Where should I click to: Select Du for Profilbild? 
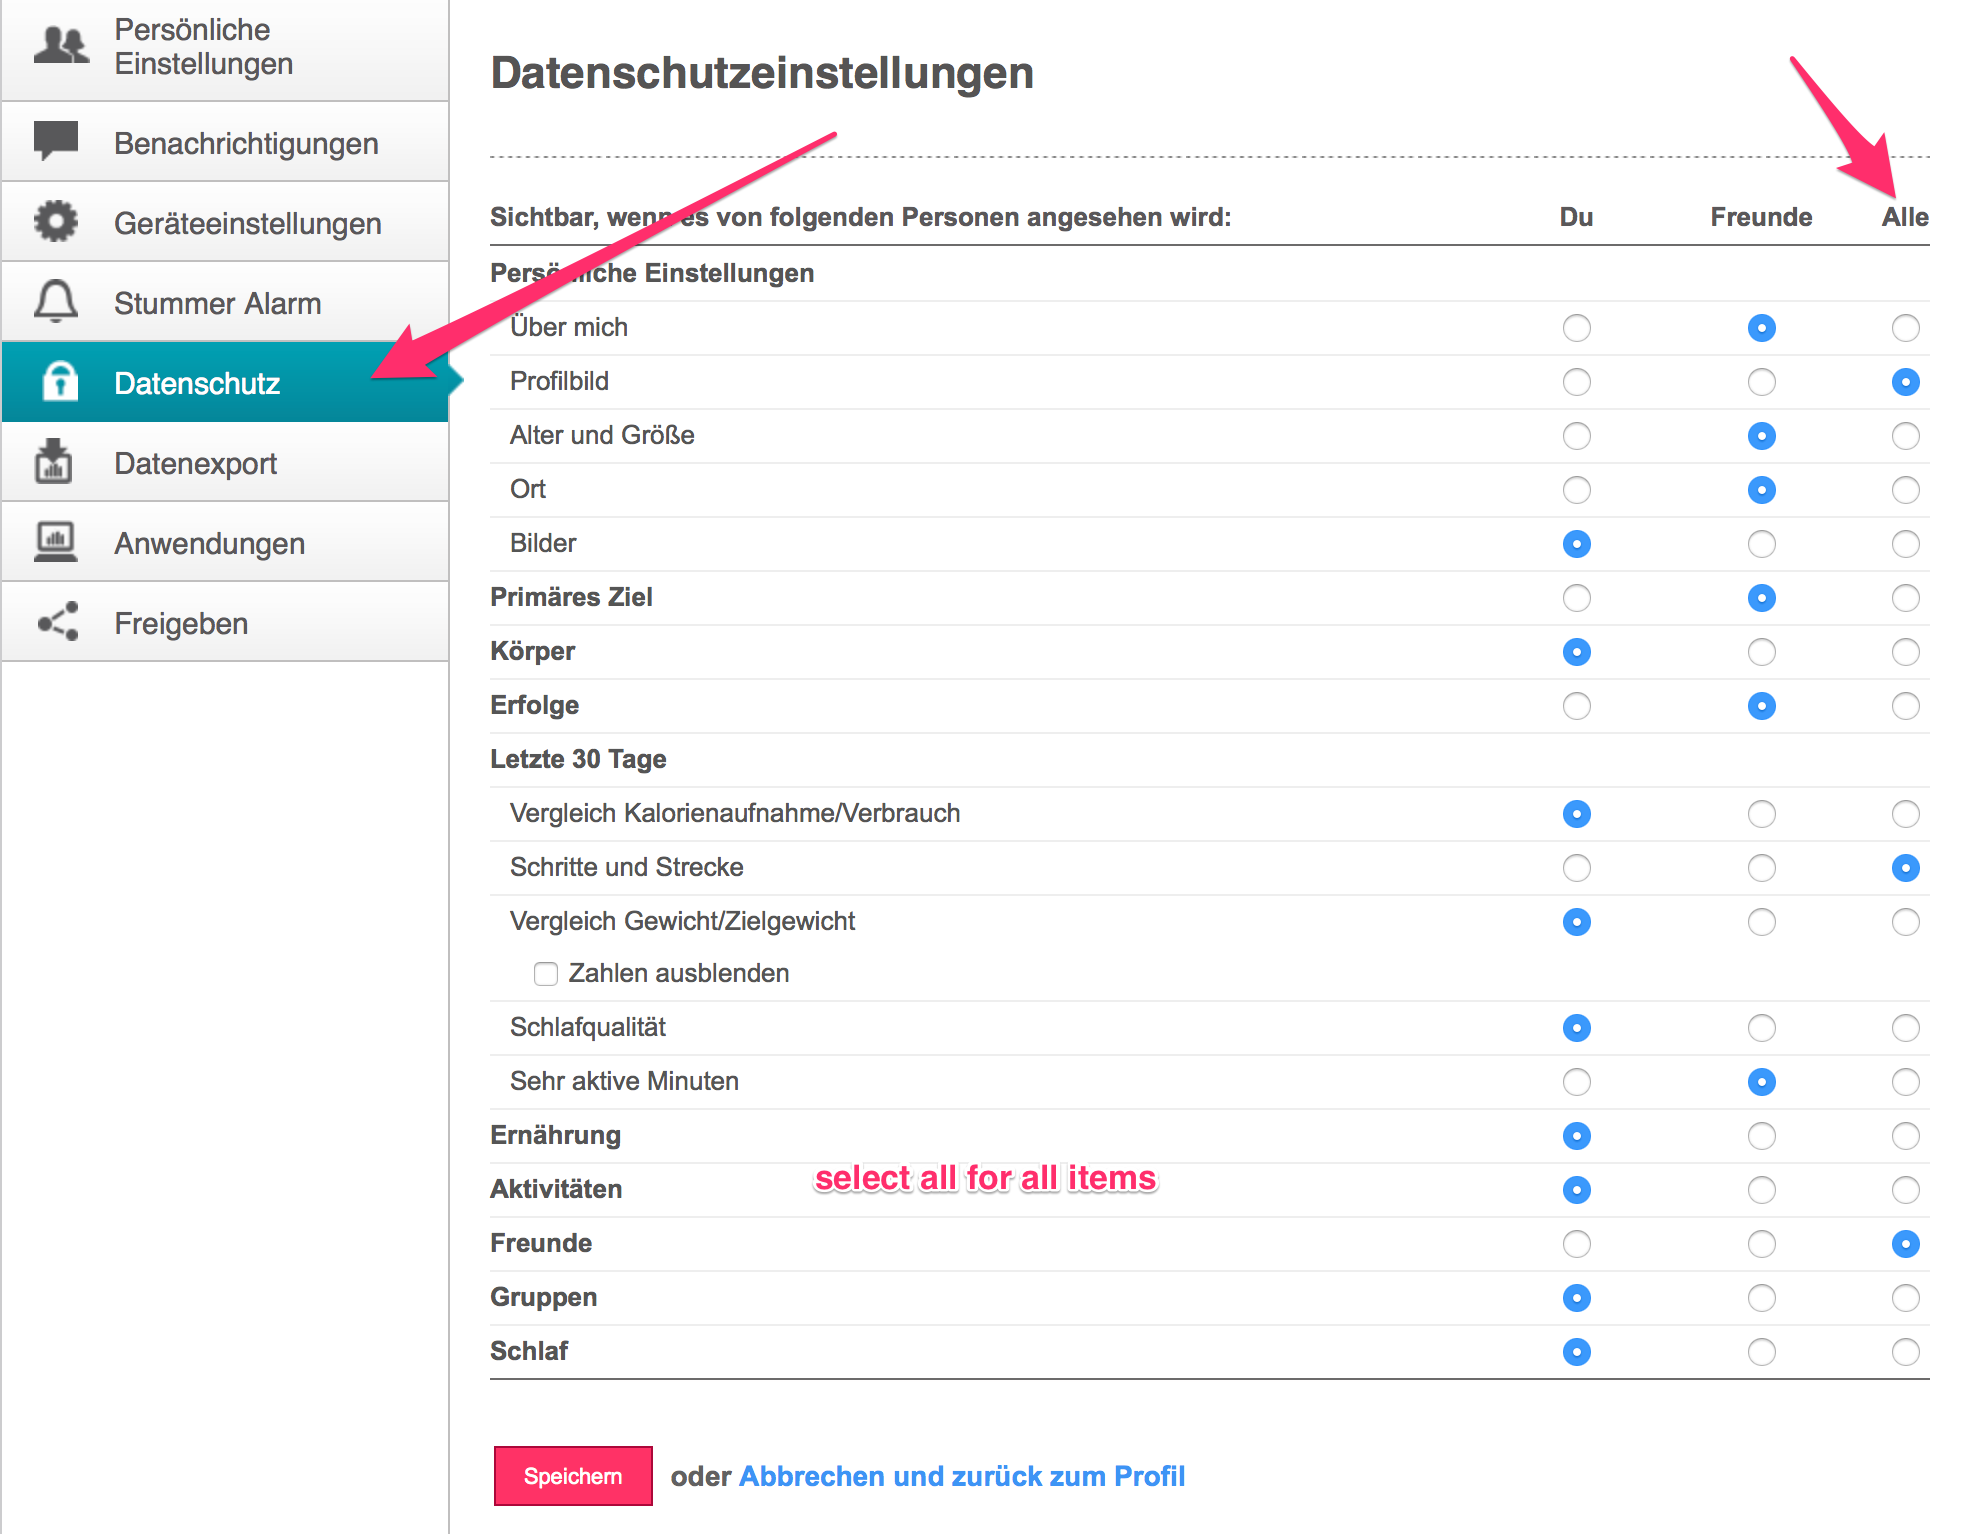tap(1576, 382)
